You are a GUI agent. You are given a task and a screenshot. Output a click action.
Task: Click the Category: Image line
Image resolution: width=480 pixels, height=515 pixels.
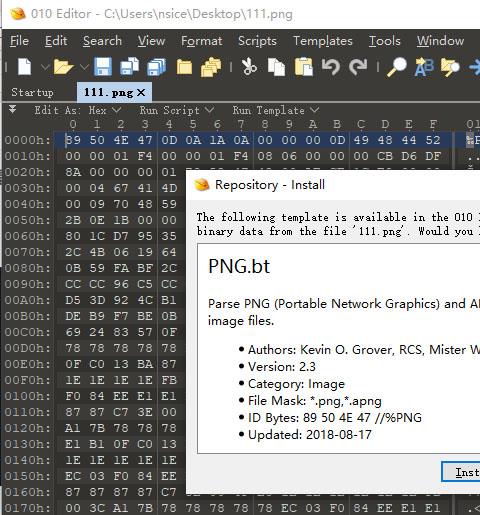point(296,384)
